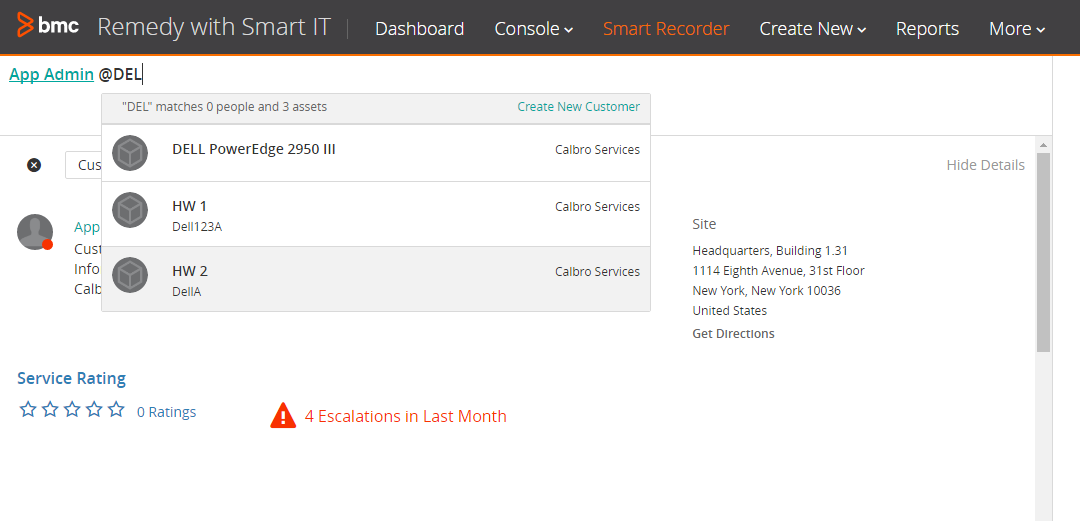
Task: Click the Service Rating heading
Action: pyautogui.click(x=72, y=378)
